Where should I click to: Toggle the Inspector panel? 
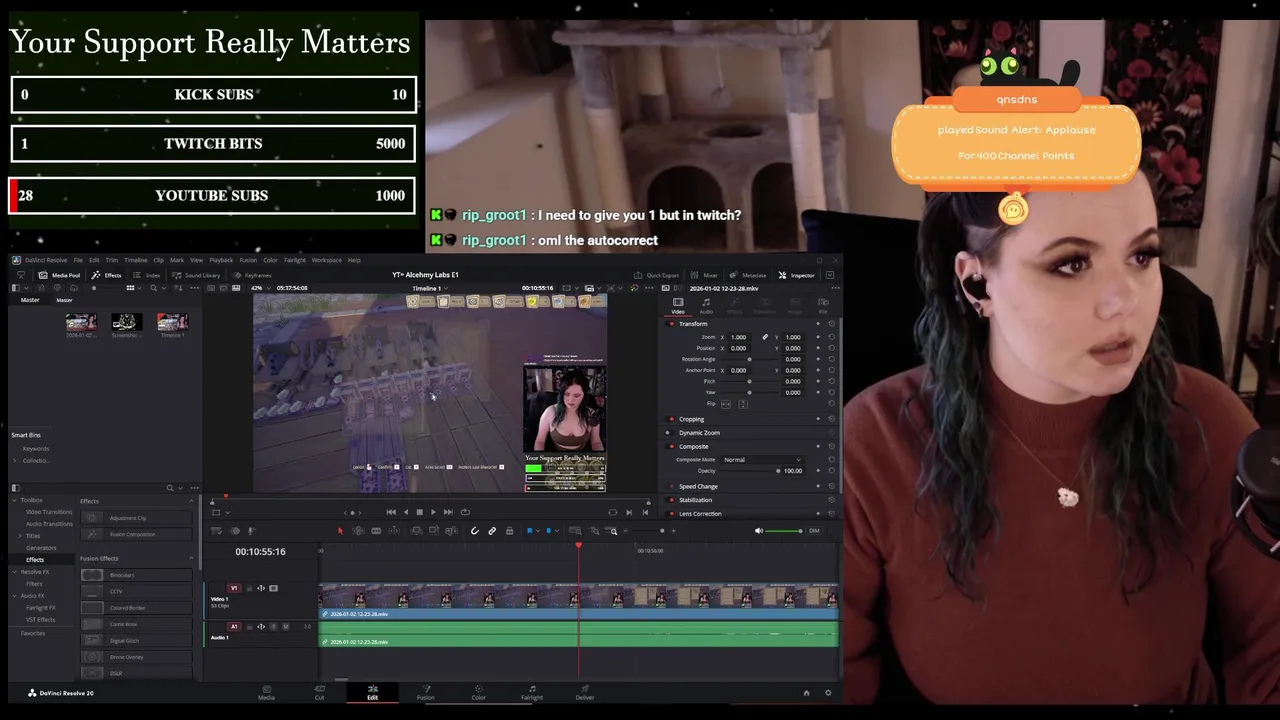tap(797, 275)
